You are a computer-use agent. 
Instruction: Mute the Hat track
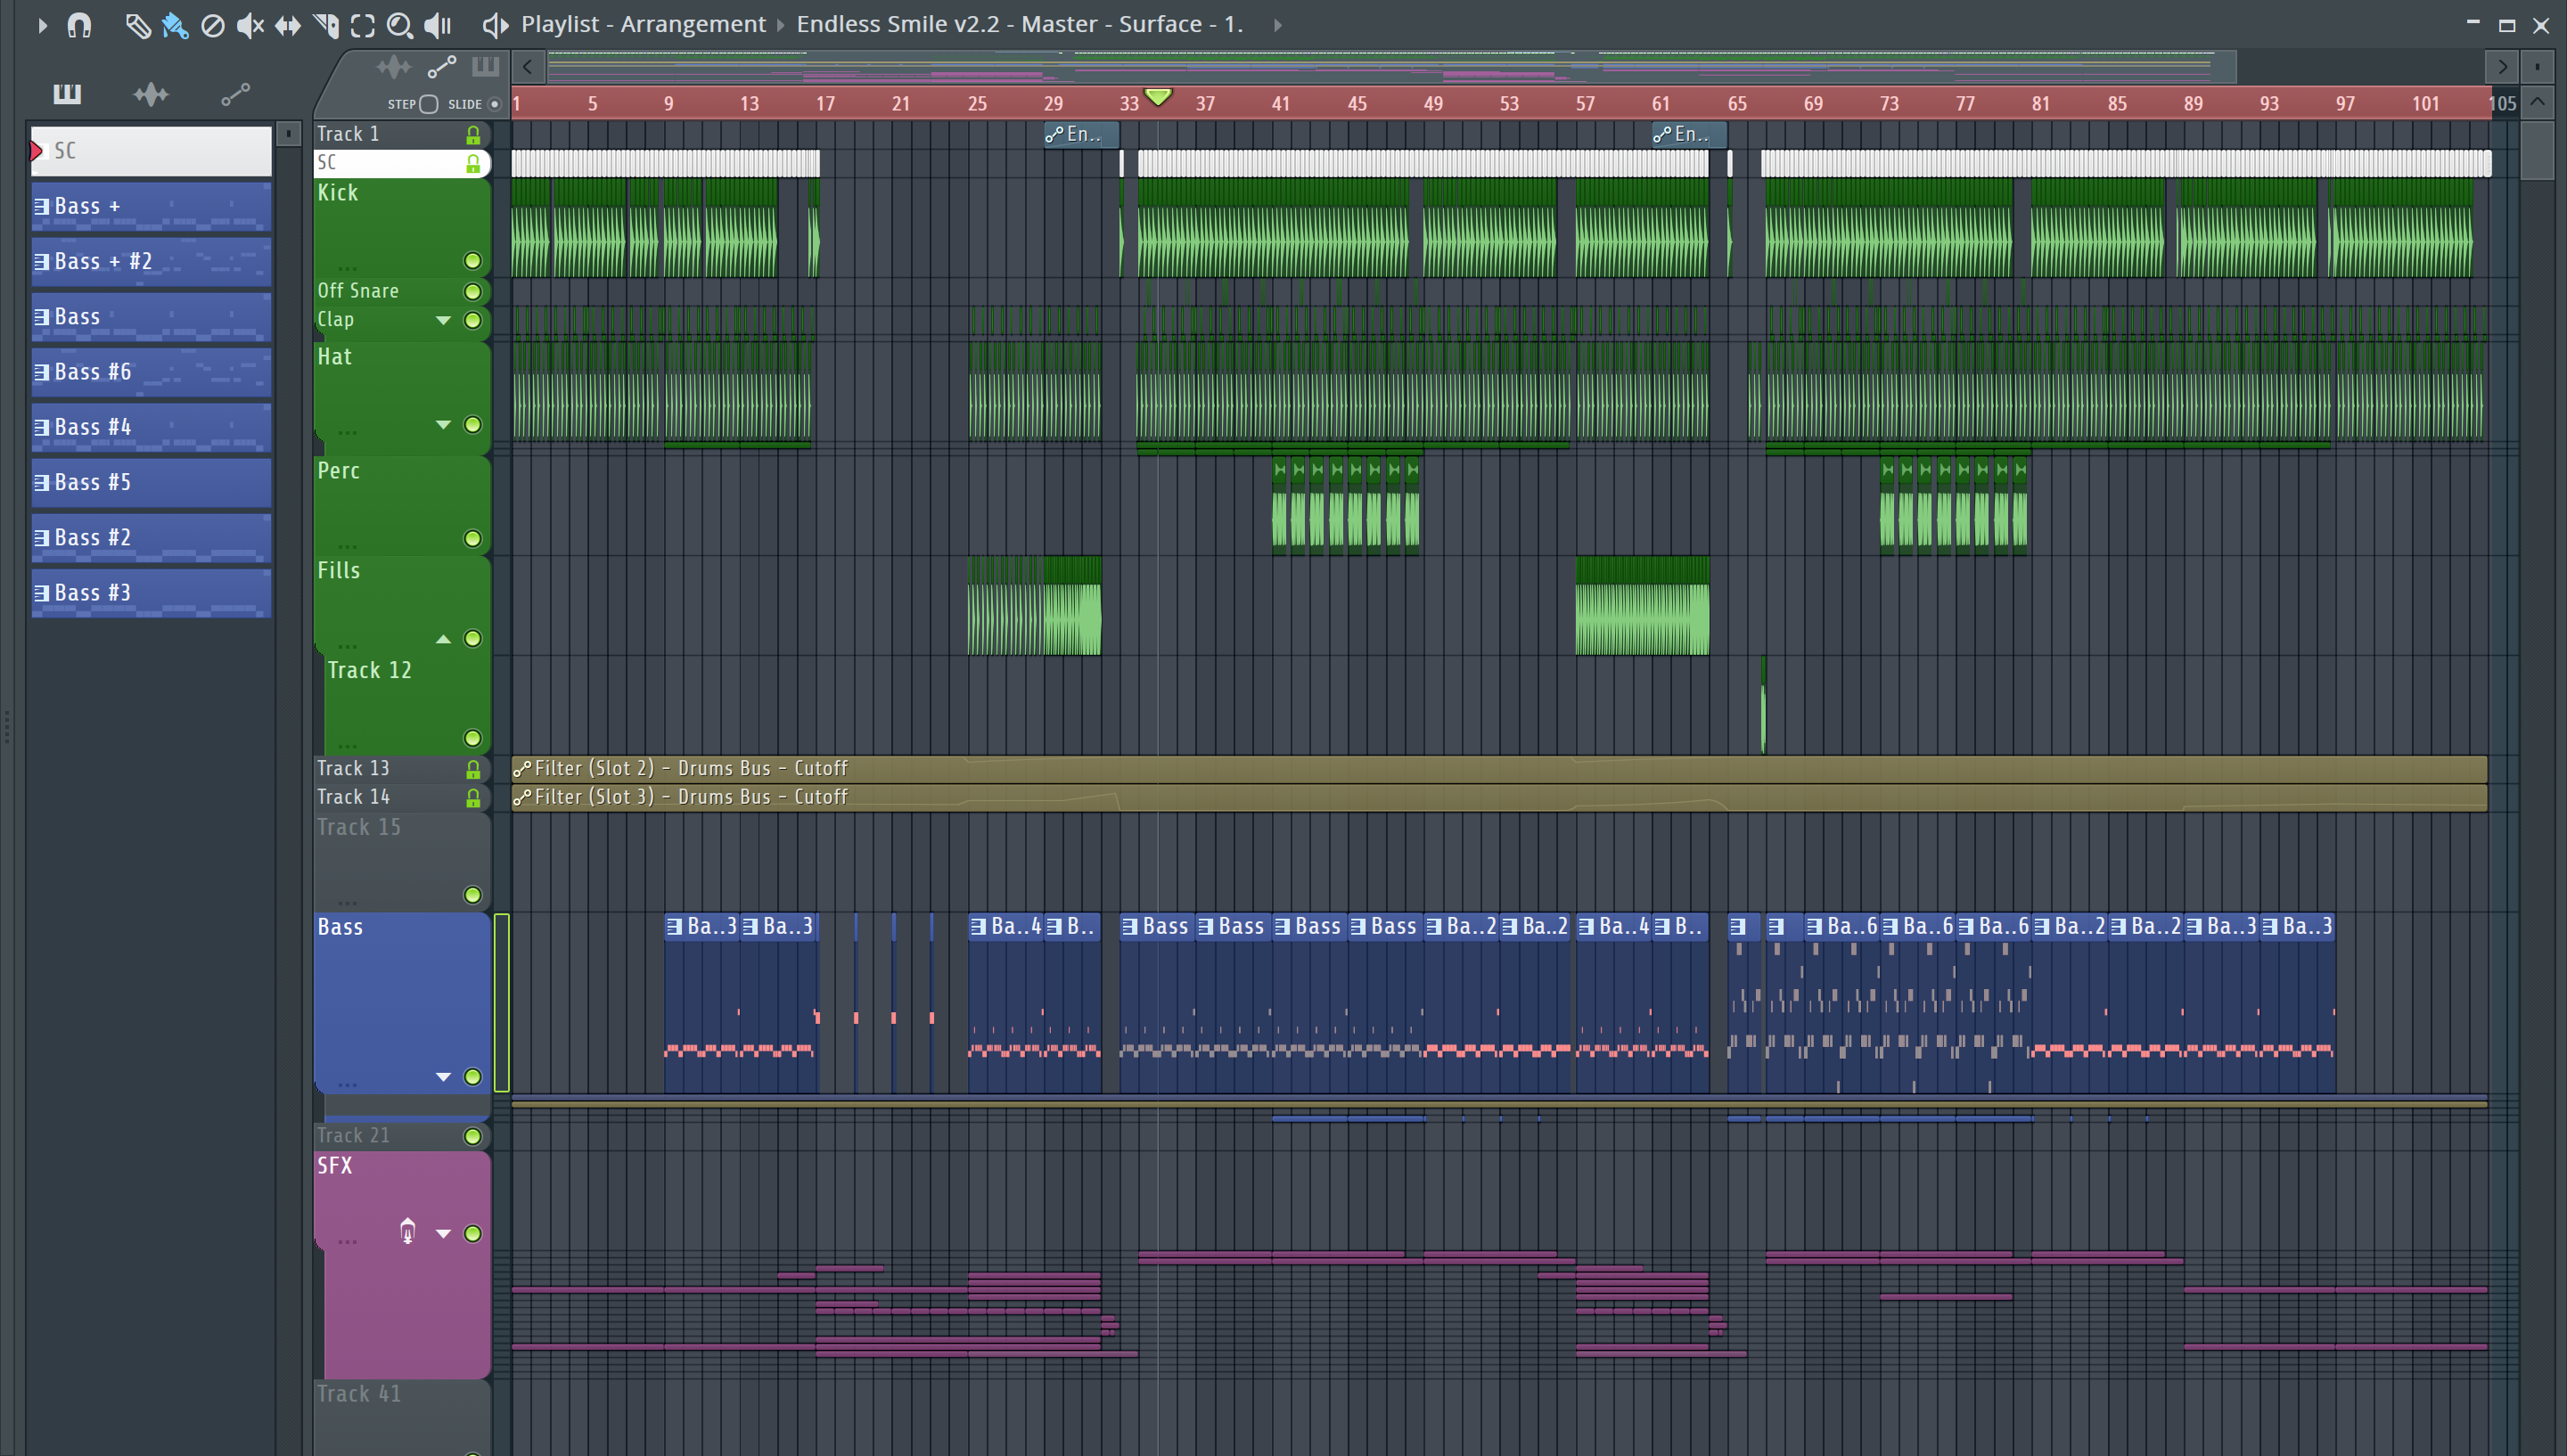point(473,425)
